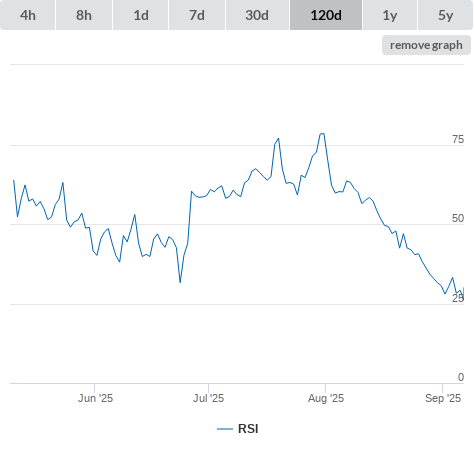Image resolution: width=474 pixels, height=455 pixels.
Task: Click the 0 value axis label
Action: pyautogui.click(x=461, y=377)
